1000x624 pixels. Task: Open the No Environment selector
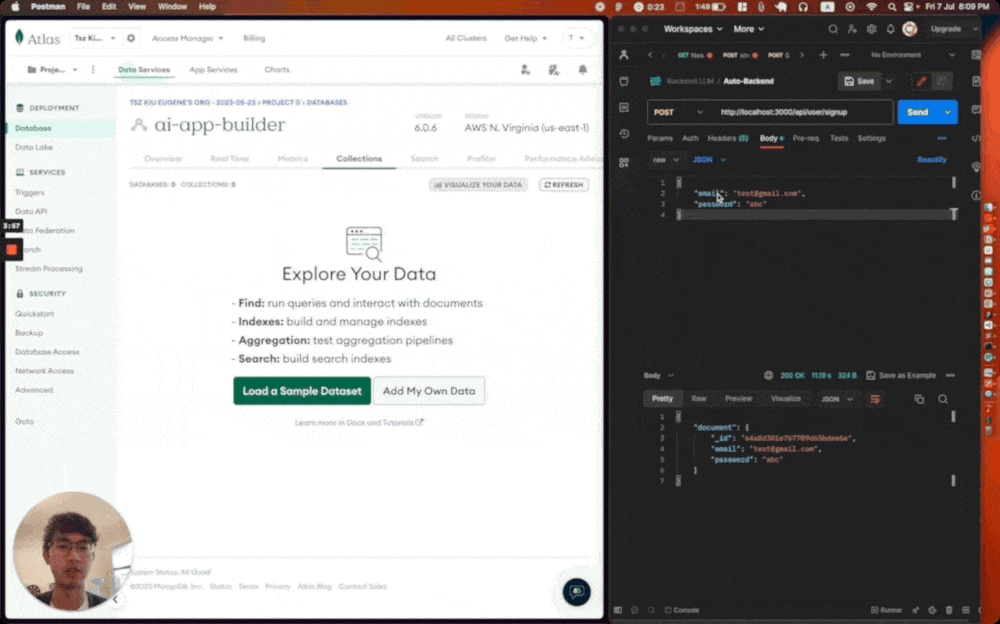click(x=912, y=55)
